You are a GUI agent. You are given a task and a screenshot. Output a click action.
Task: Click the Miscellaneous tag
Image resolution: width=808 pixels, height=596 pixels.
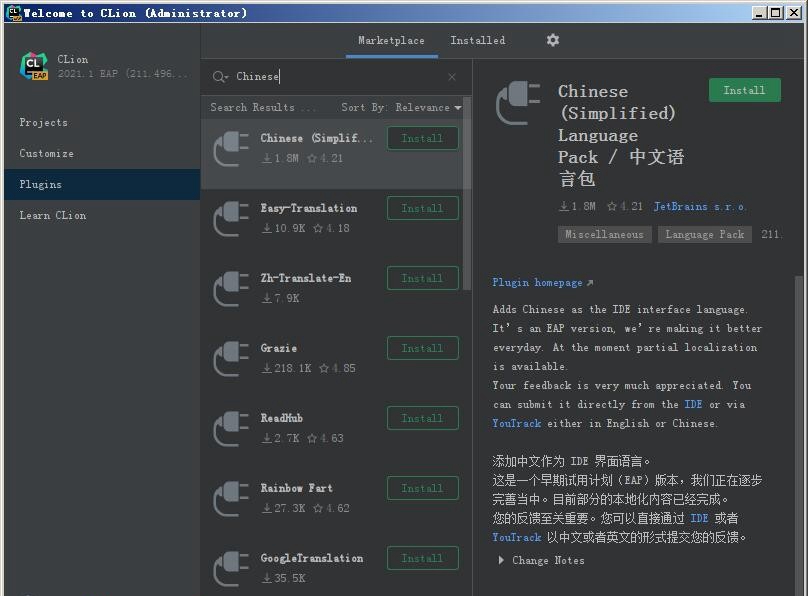pos(604,234)
